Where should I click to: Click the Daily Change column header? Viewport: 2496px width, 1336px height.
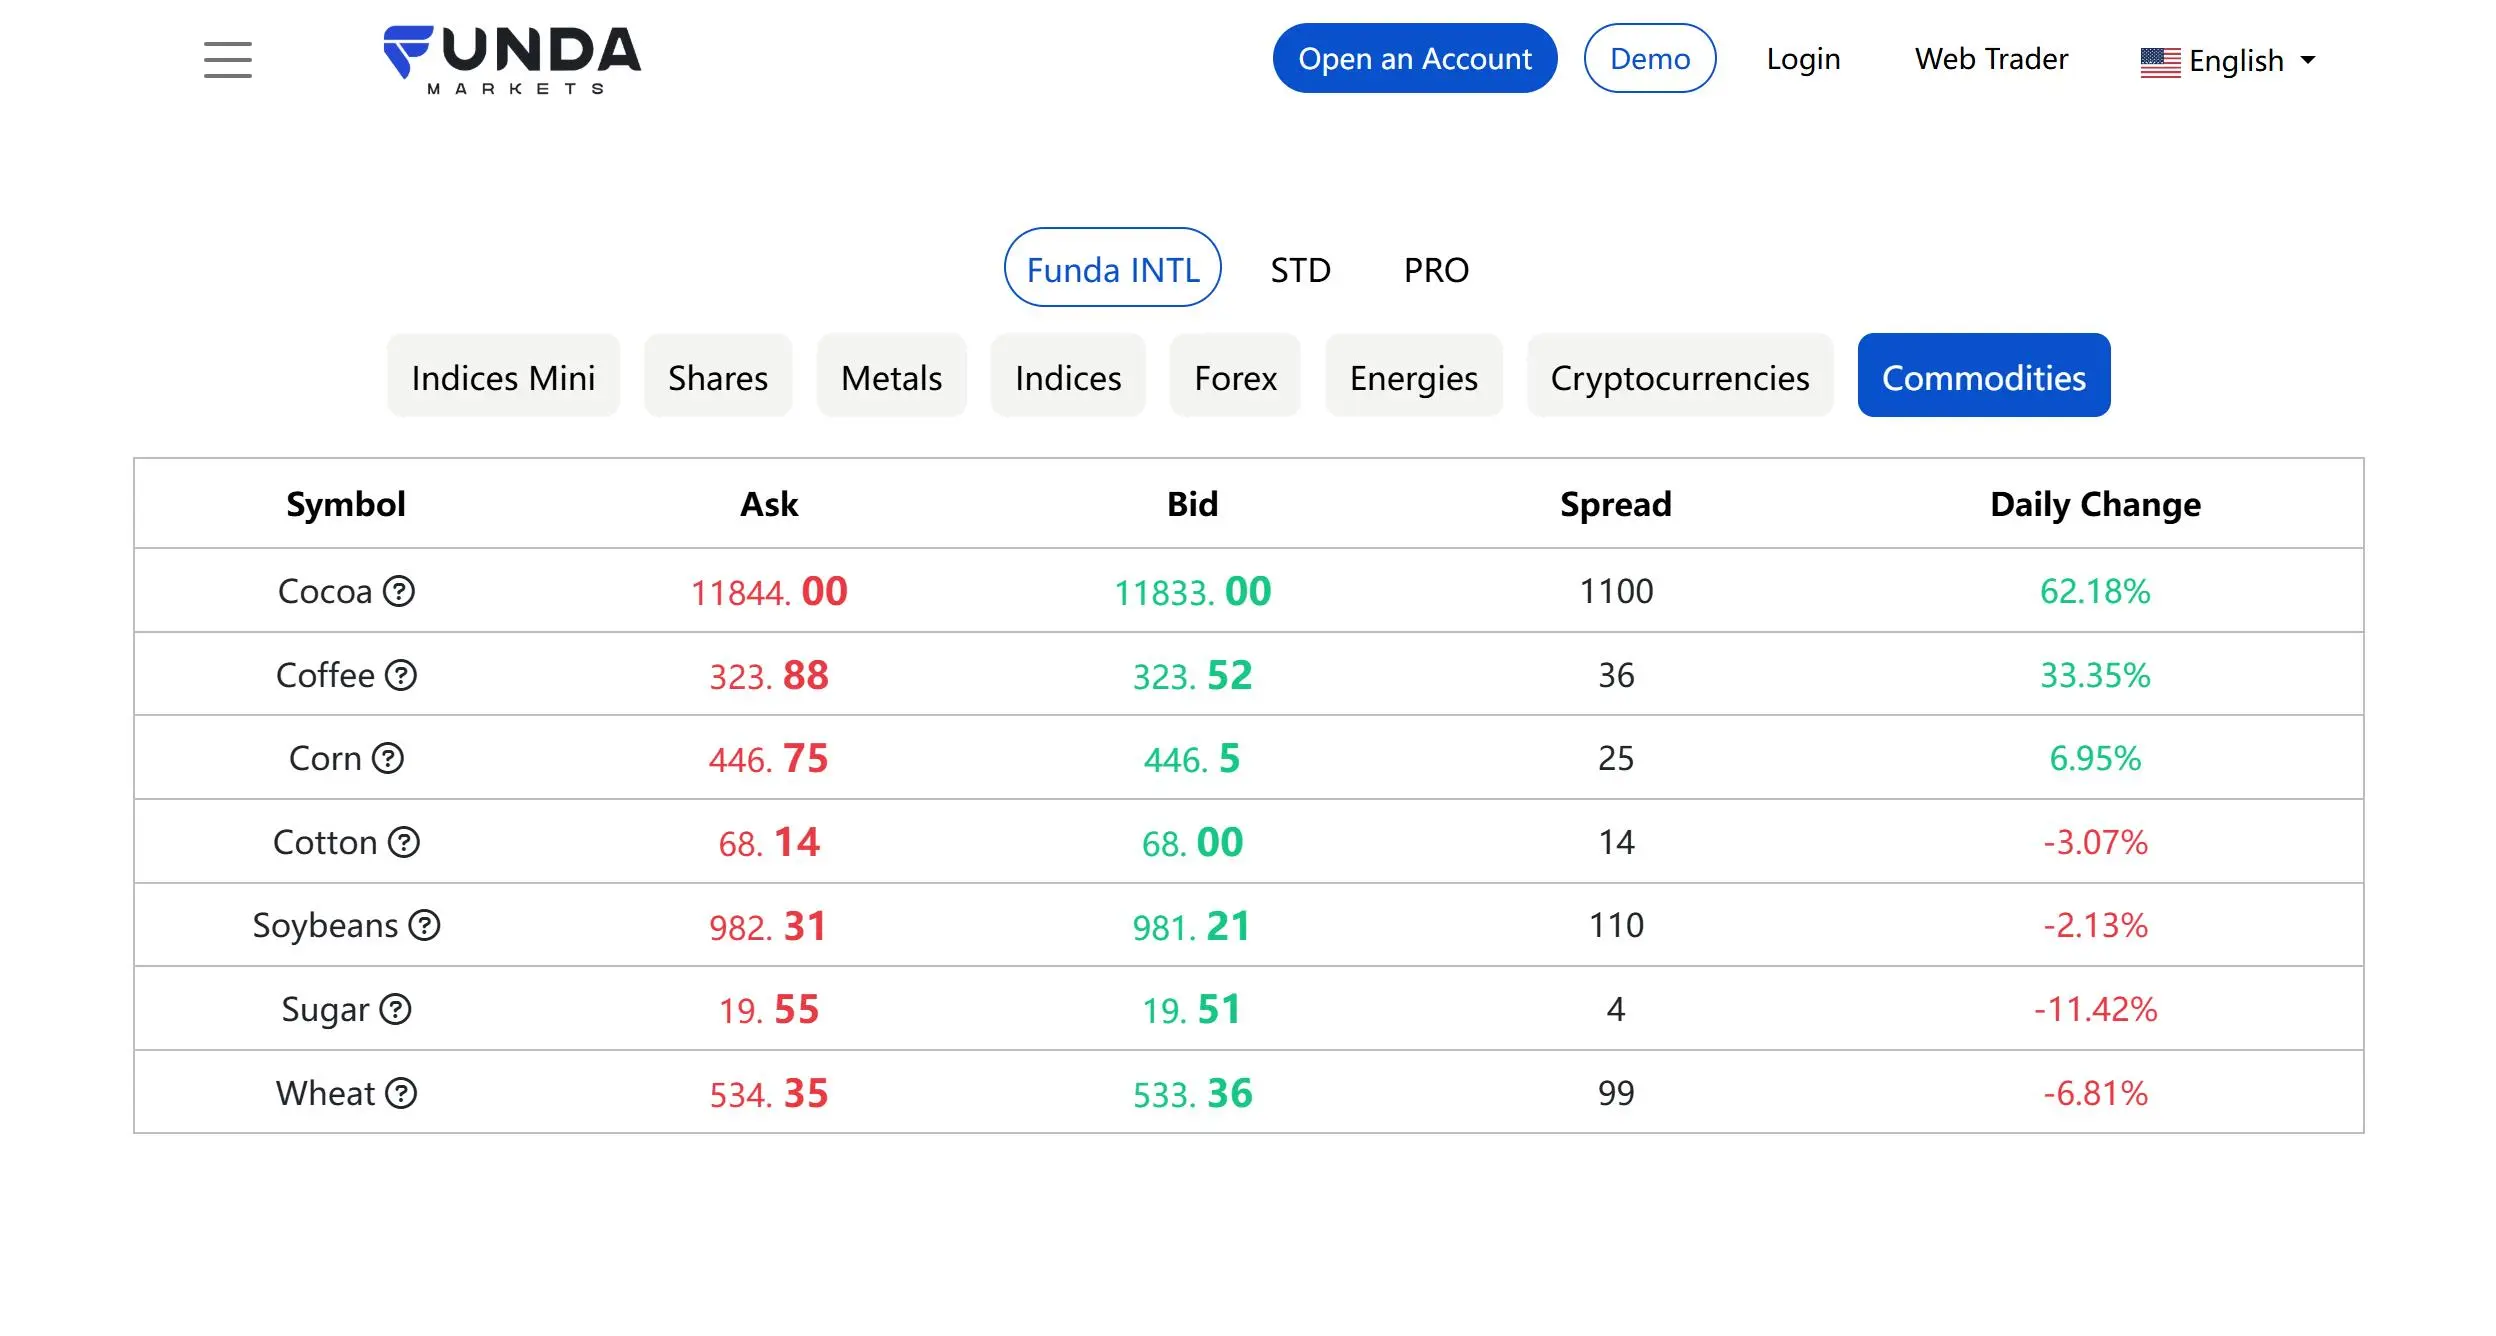pyautogui.click(x=2095, y=505)
